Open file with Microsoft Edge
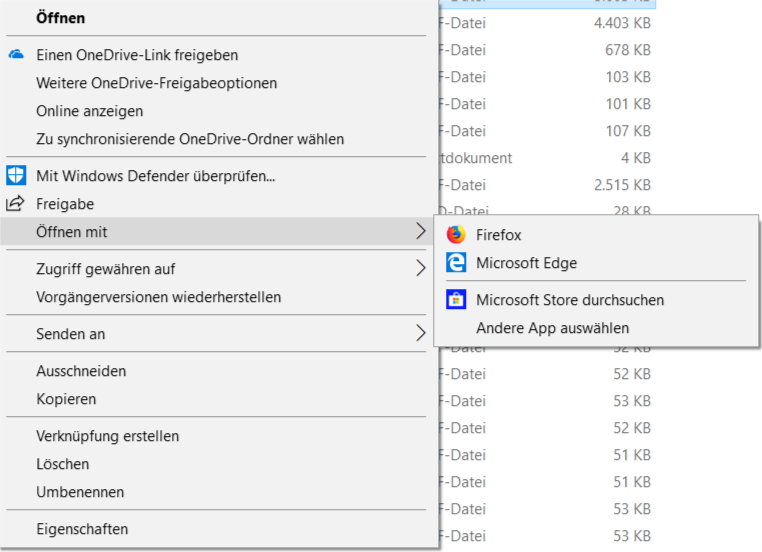The height and width of the screenshot is (552, 762). point(526,263)
